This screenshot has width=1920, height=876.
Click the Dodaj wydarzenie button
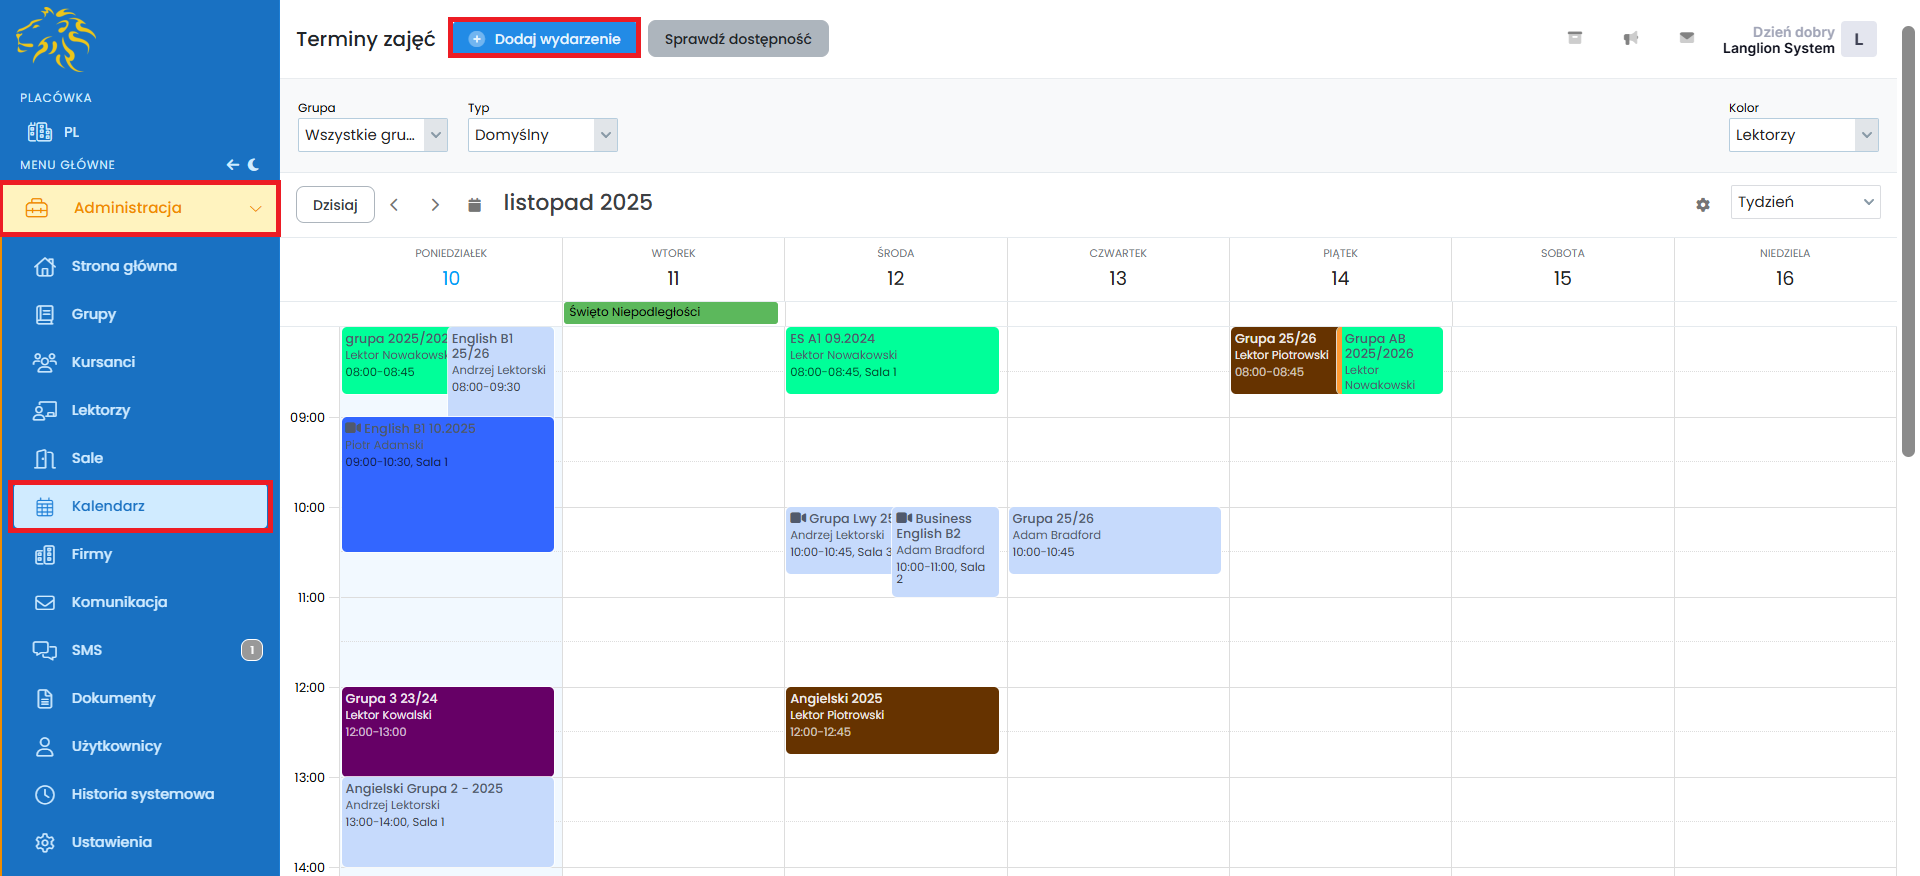tap(545, 39)
